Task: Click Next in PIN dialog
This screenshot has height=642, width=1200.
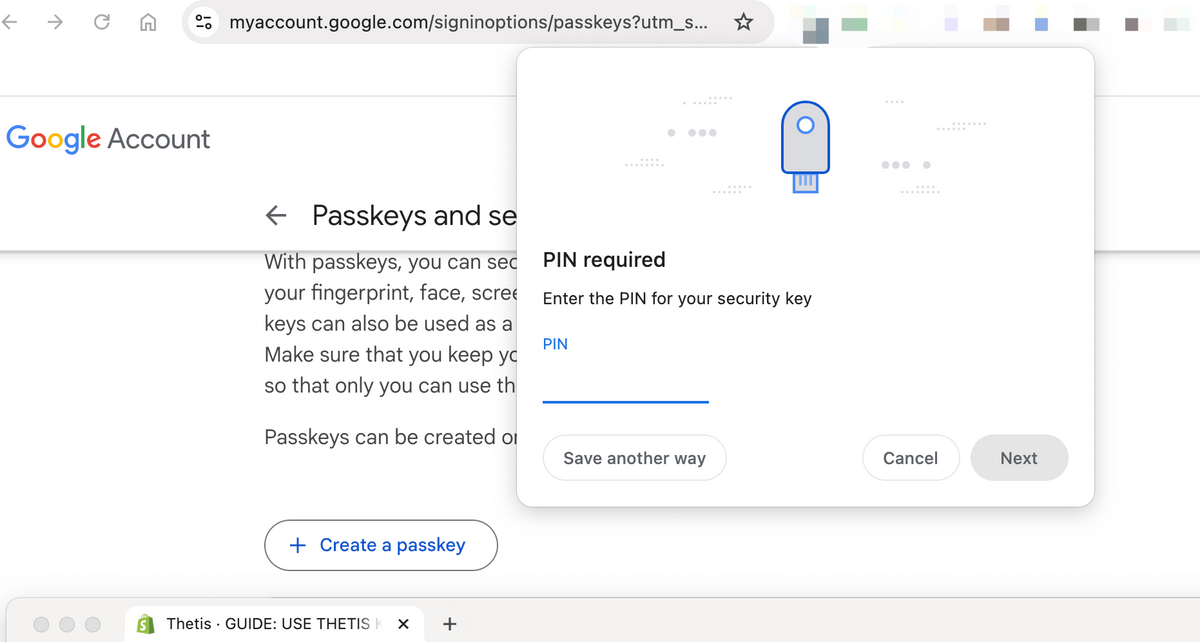Action: pyautogui.click(x=1019, y=458)
